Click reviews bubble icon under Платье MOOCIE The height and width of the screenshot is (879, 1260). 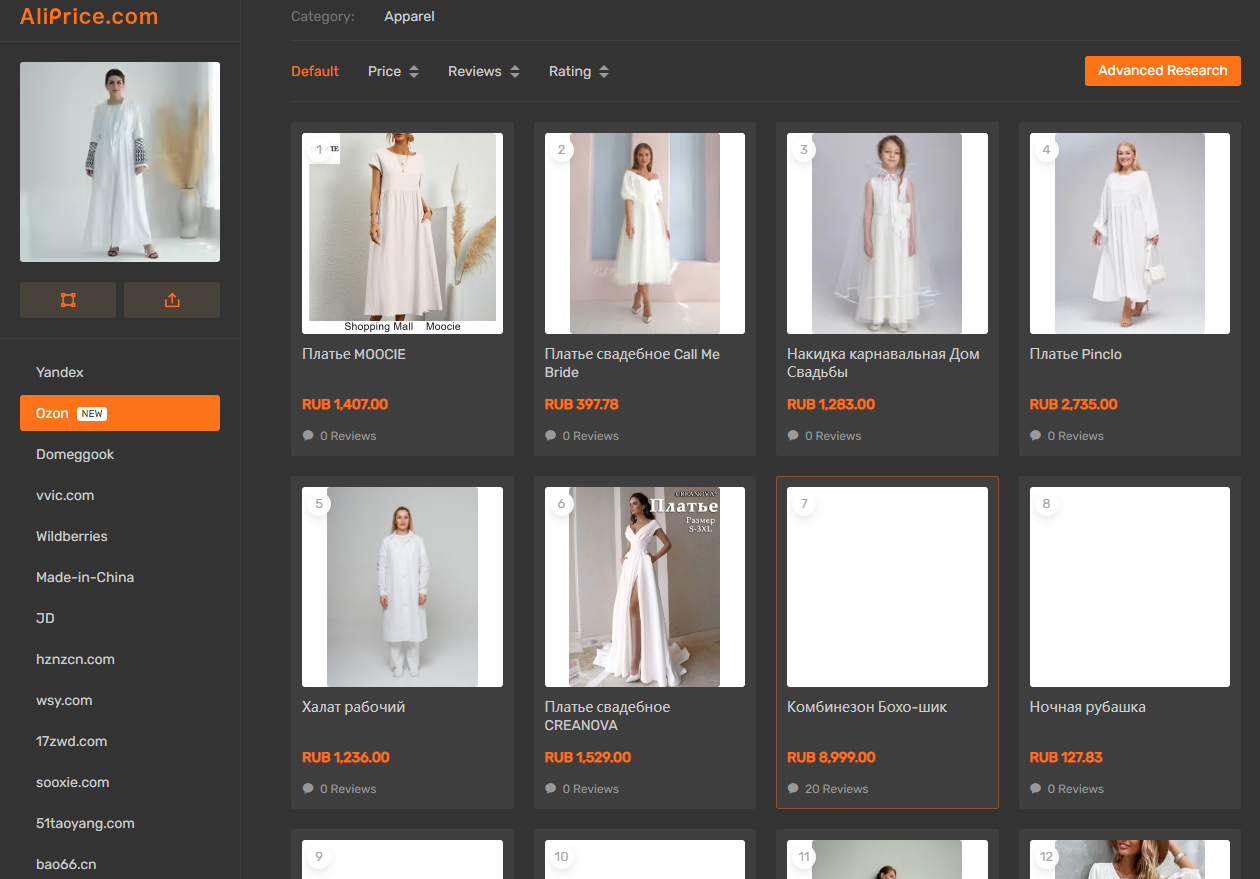pos(308,436)
